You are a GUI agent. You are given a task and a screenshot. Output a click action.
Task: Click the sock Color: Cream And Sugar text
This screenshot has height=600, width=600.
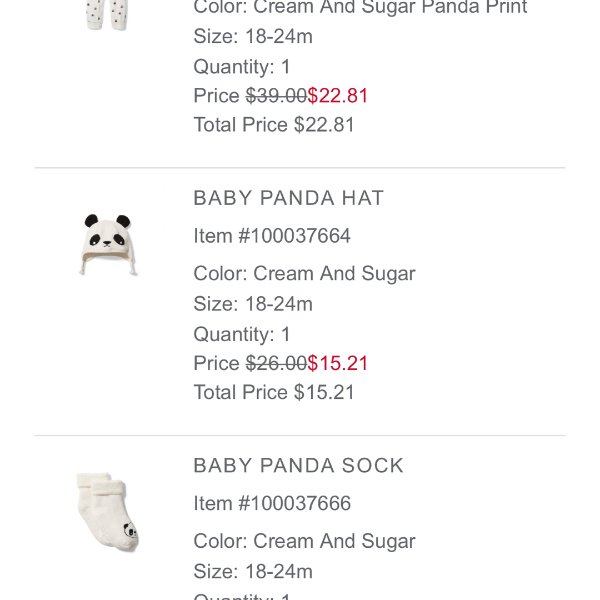click(x=304, y=541)
